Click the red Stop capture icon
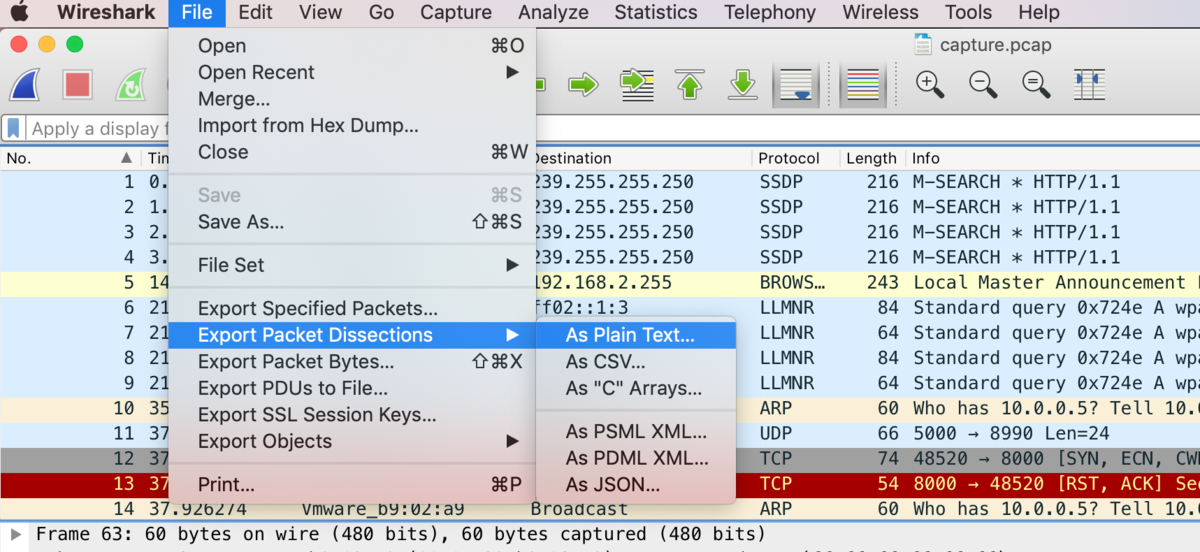The width and height of the screenshot is (1200, 552). coord(78,85)
